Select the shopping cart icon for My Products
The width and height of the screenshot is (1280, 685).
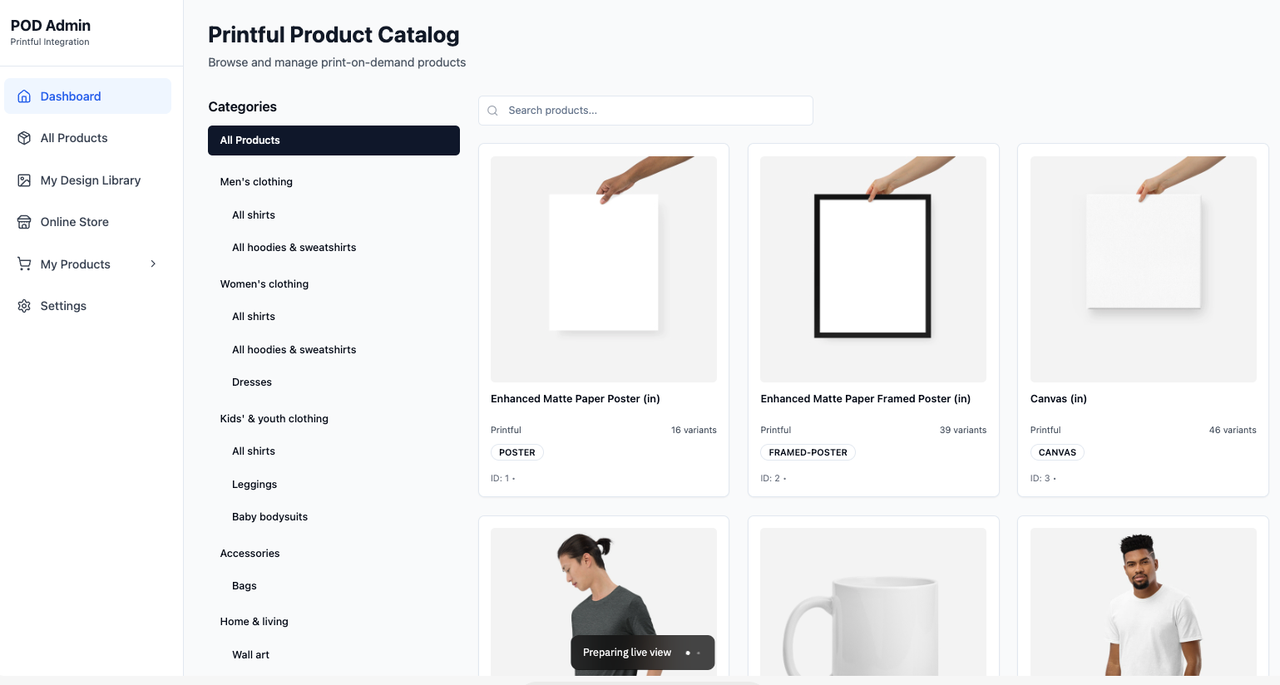23,264
